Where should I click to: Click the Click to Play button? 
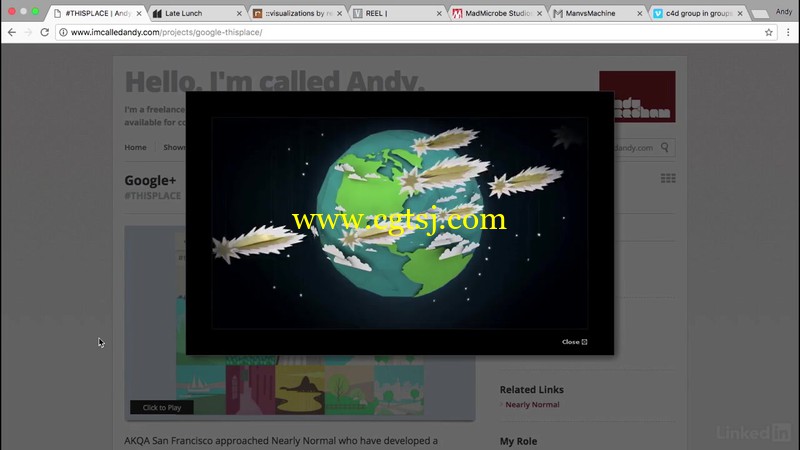click(x=162, y=407)
